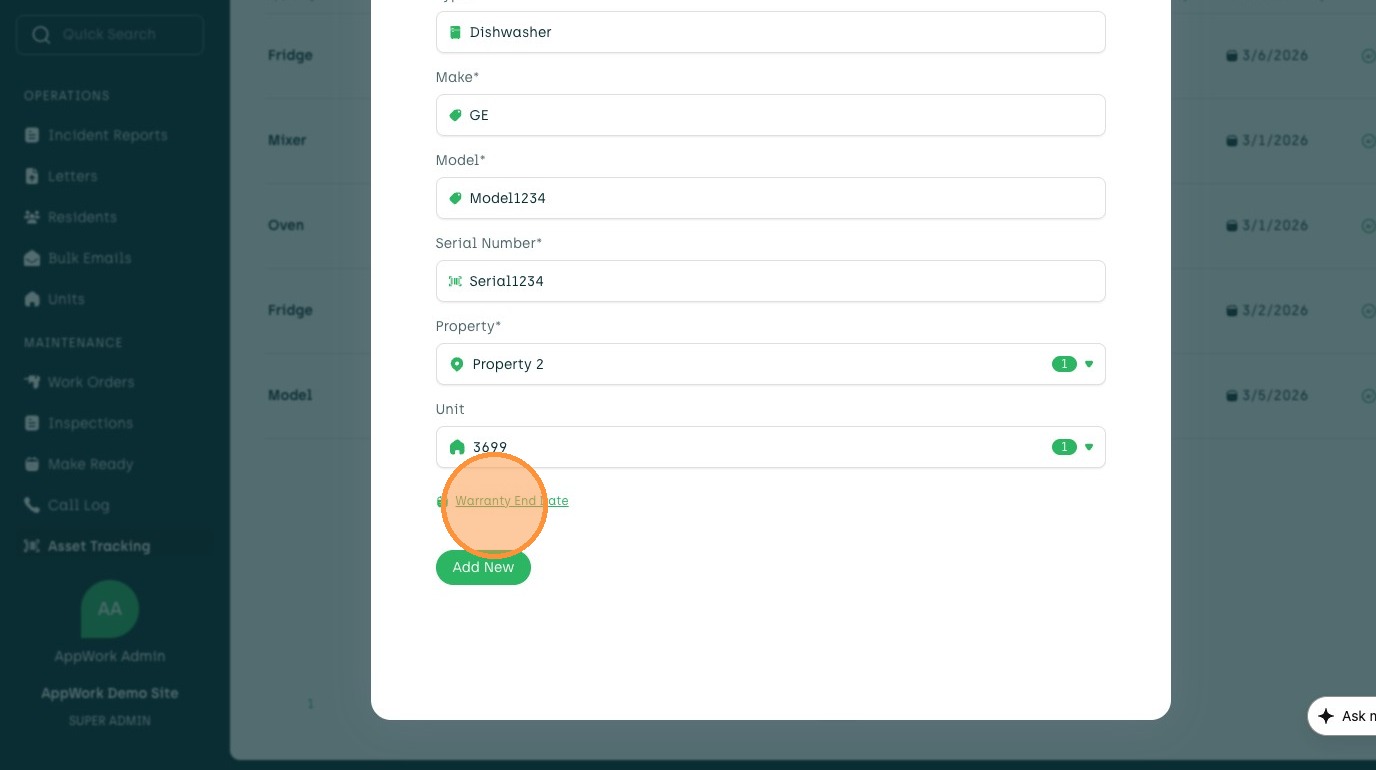Click the calendar icon beside 3/2/2026
The width and height of the screenshot is (1376, 770).
click(x=1232, y=311)
